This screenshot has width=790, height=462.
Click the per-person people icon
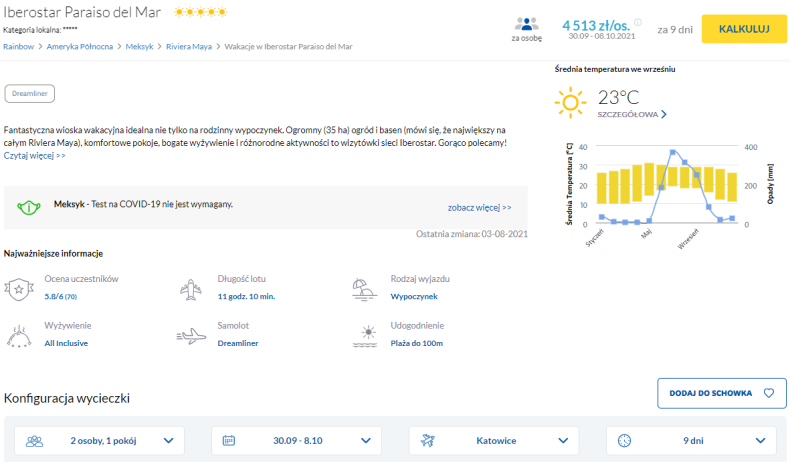click(526, 24)
